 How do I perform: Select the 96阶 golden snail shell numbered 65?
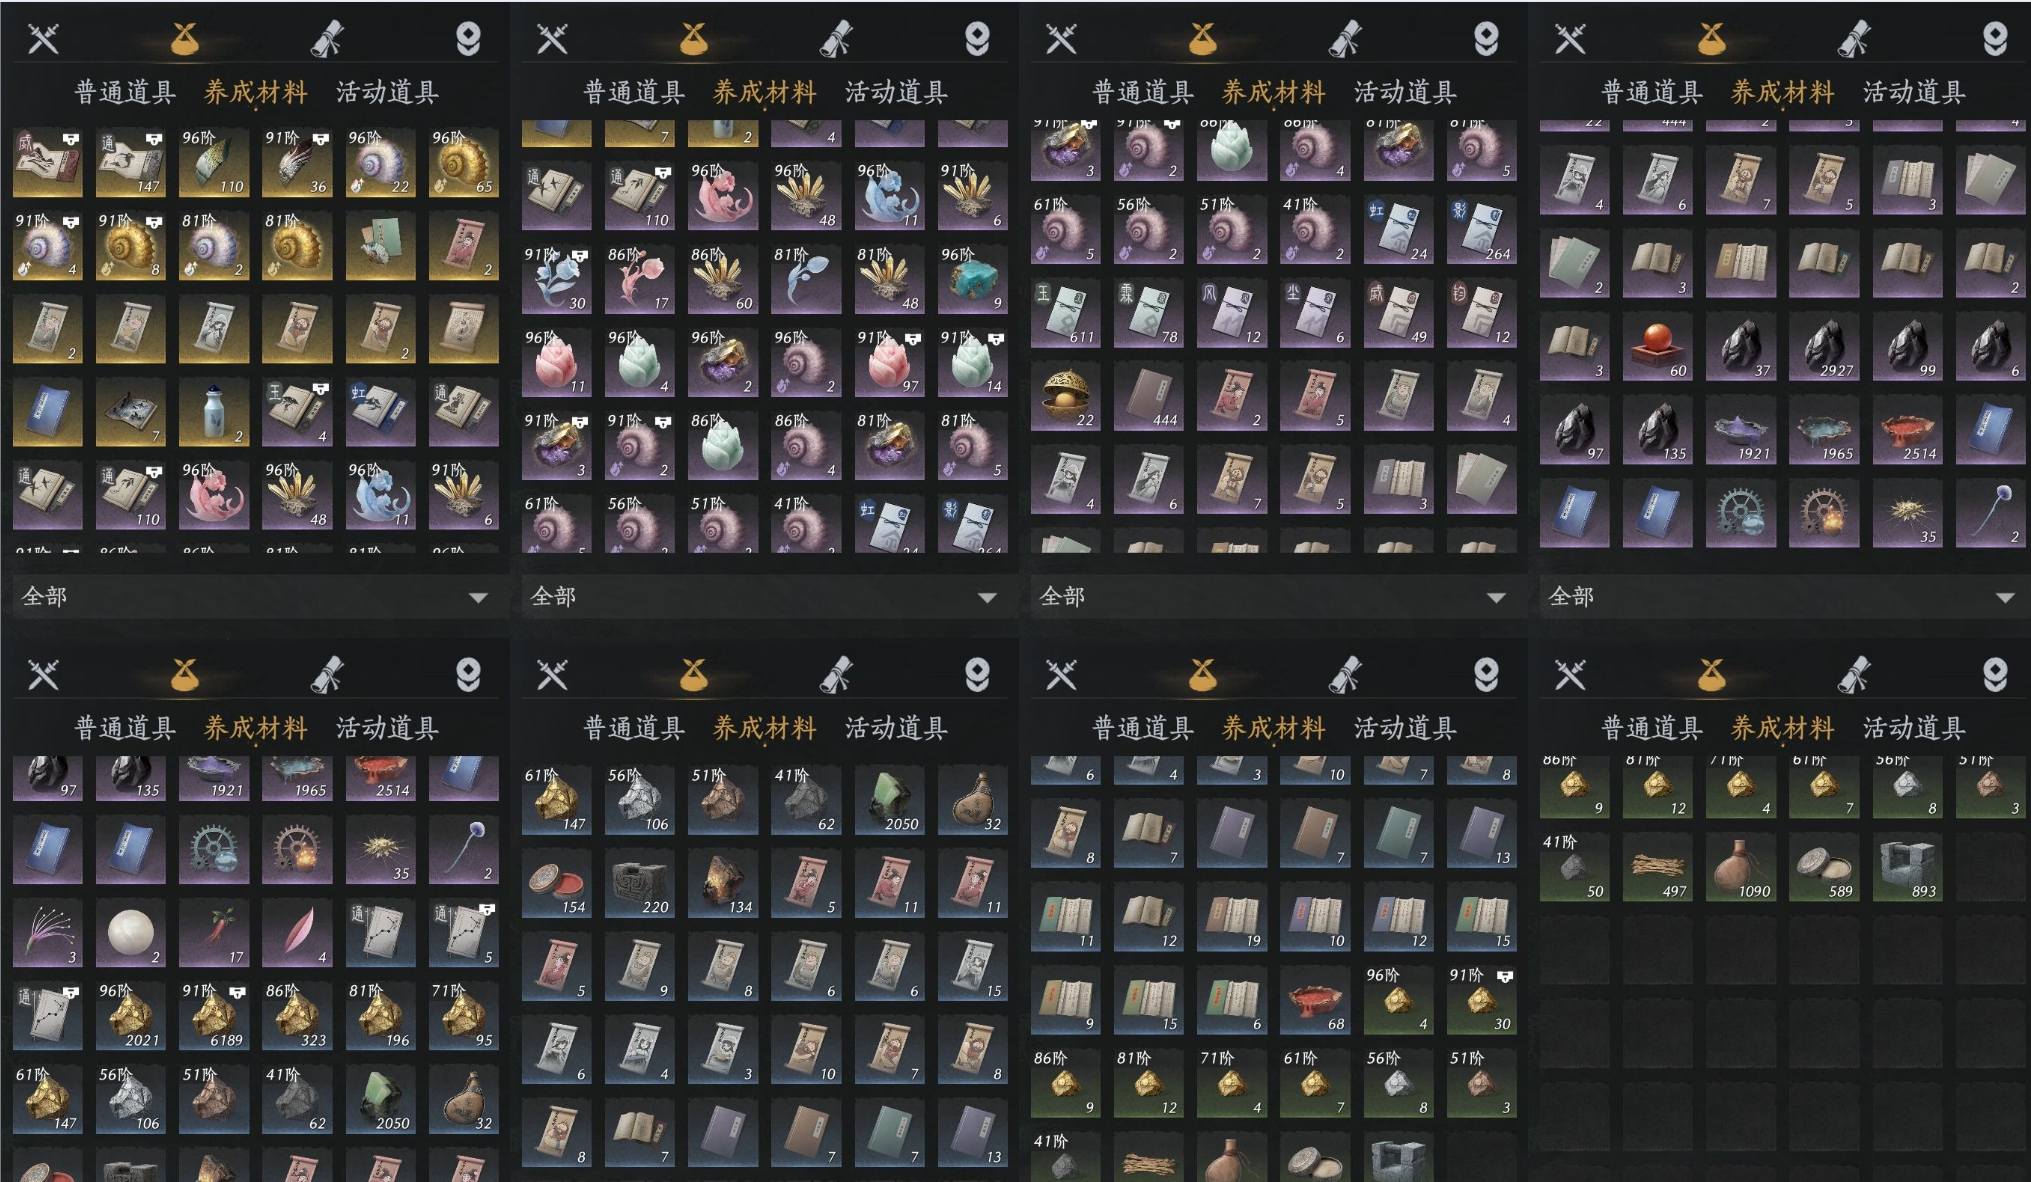pyautogui.click(x=464, y=163)
